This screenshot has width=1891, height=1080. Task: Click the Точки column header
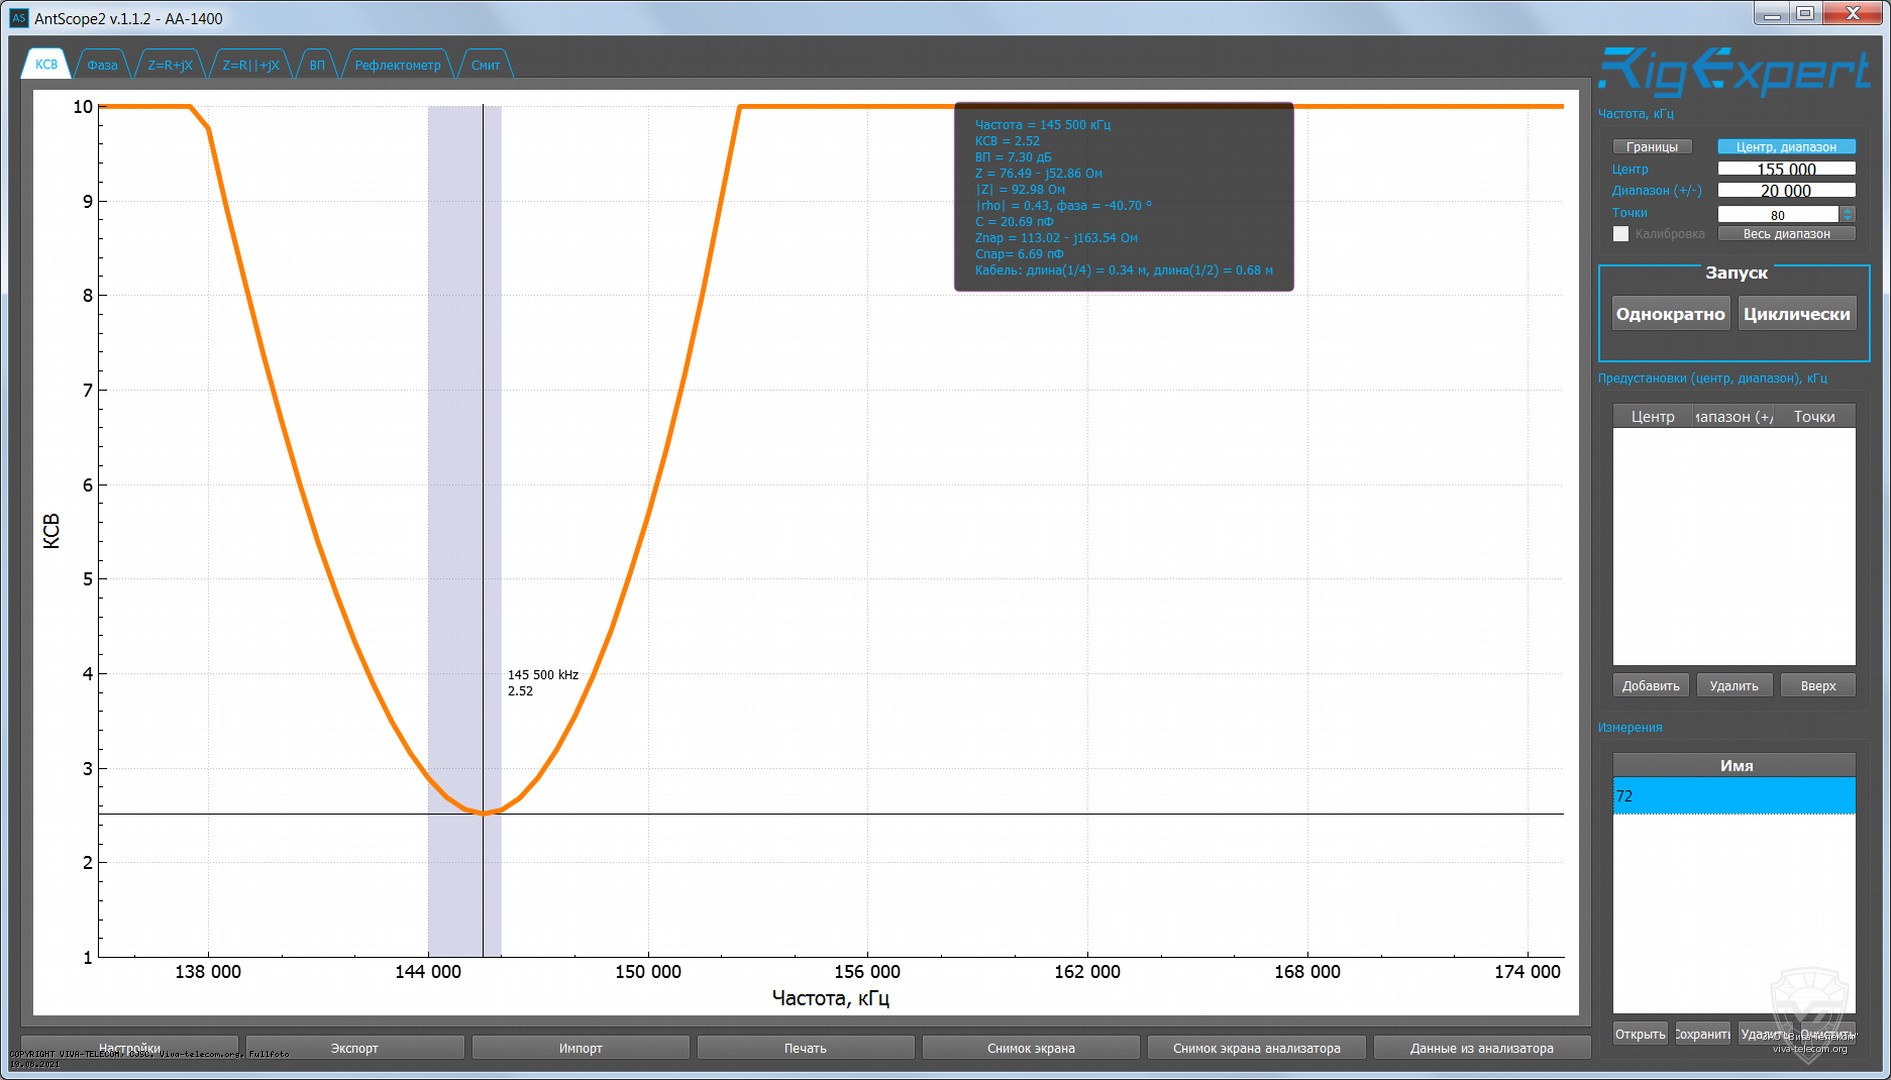(x=1813, y=417)
